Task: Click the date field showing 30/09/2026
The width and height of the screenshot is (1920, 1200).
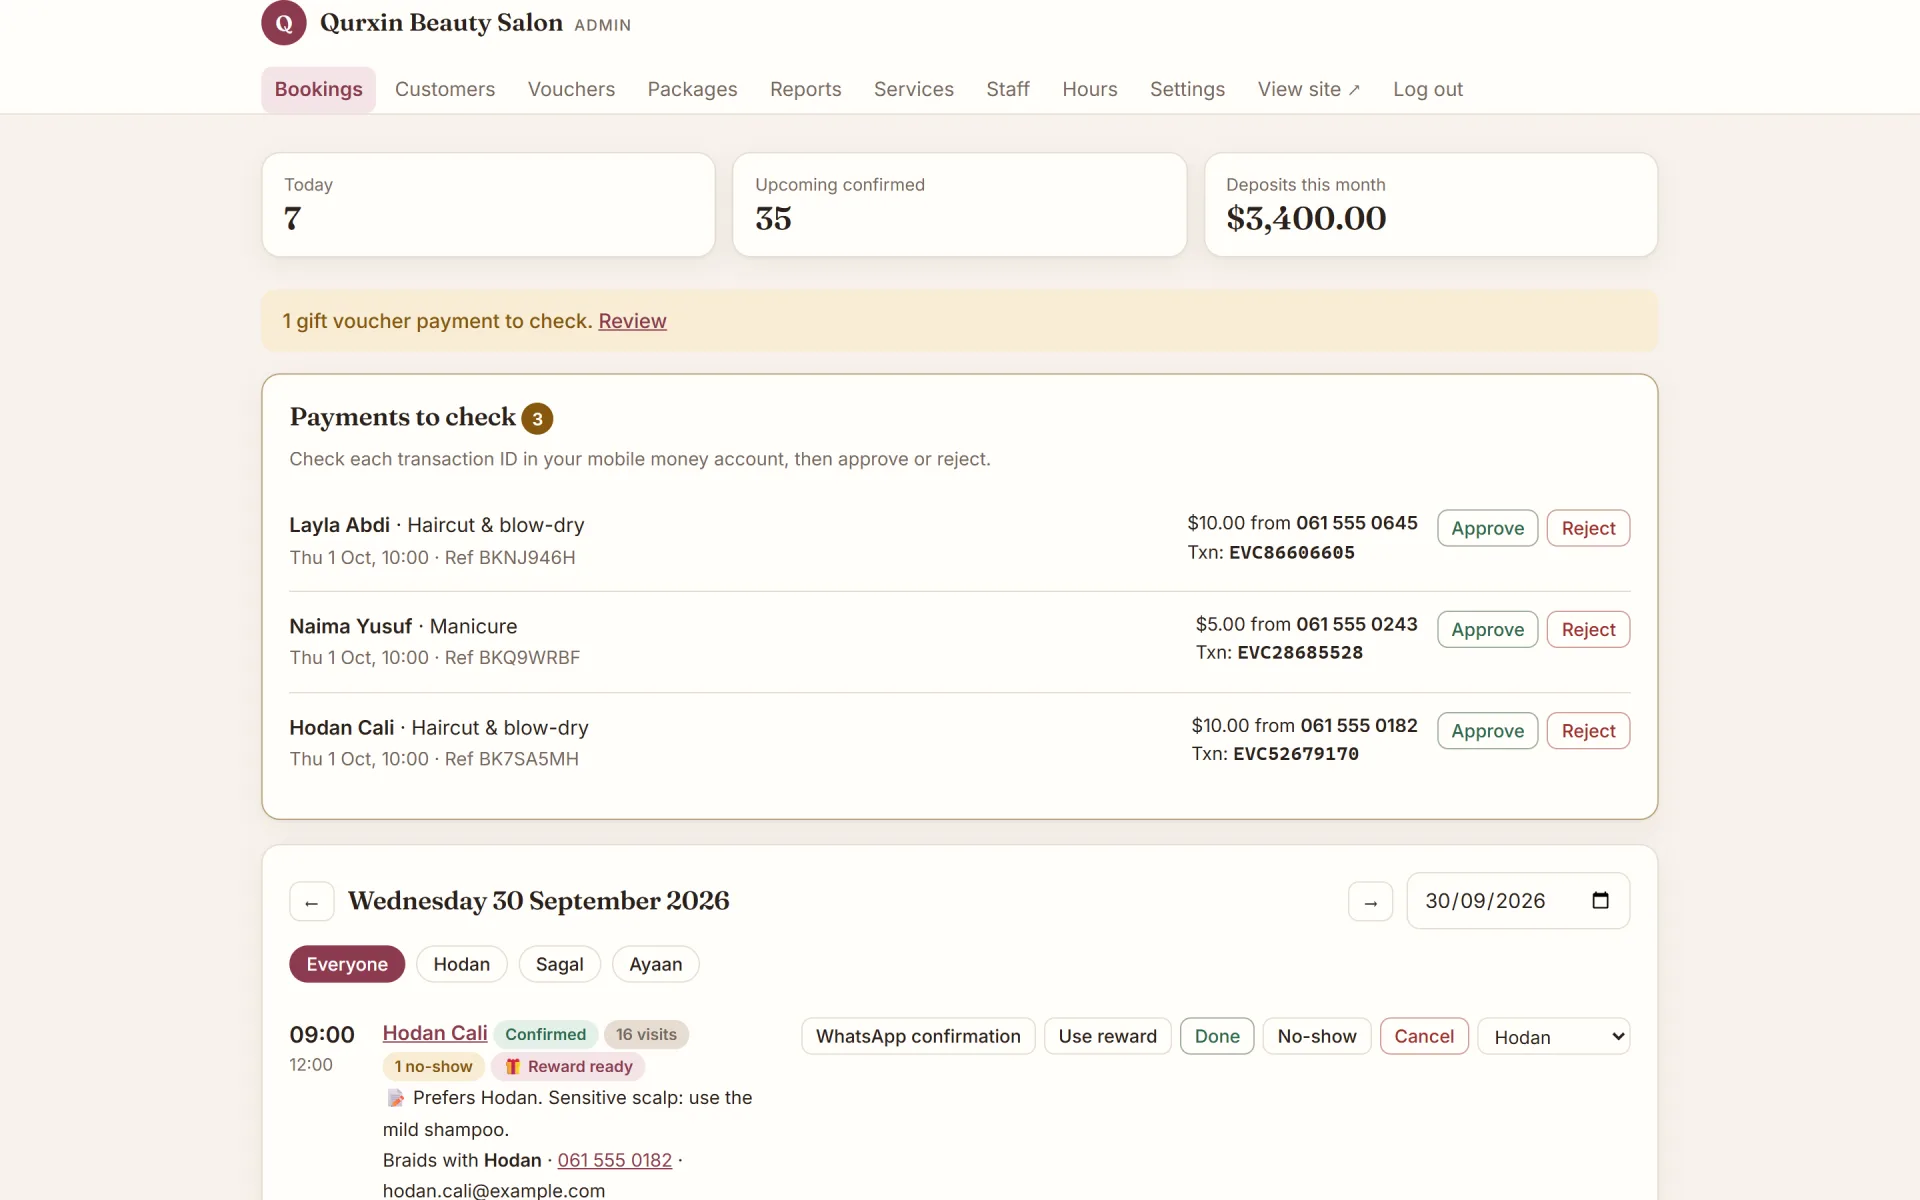Action: tap(1518, 901)
